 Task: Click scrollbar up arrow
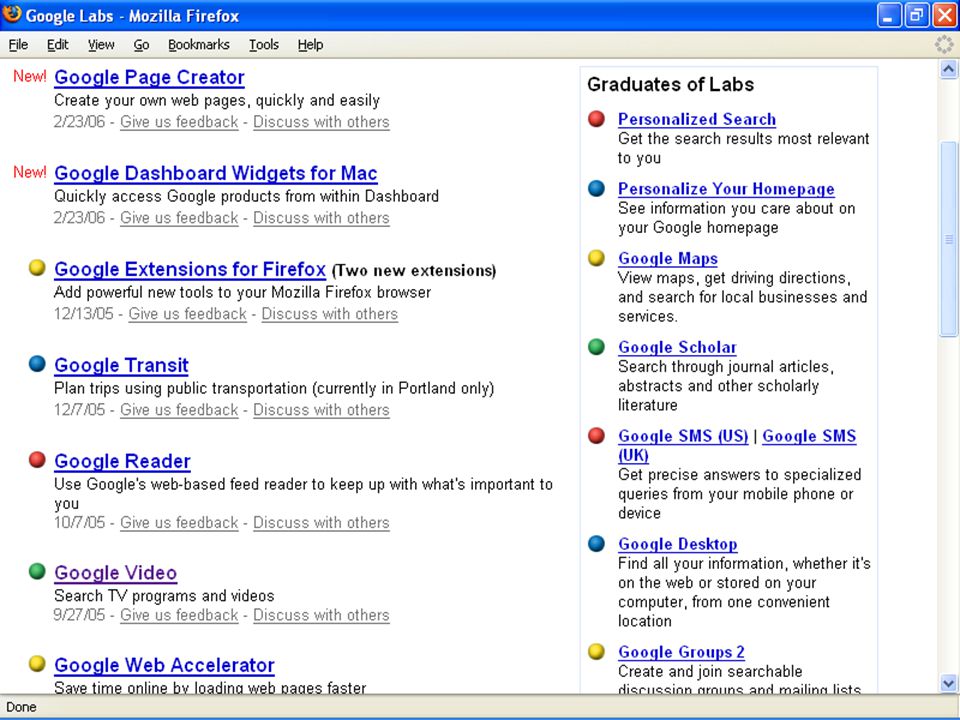click(x=948, y=69)
